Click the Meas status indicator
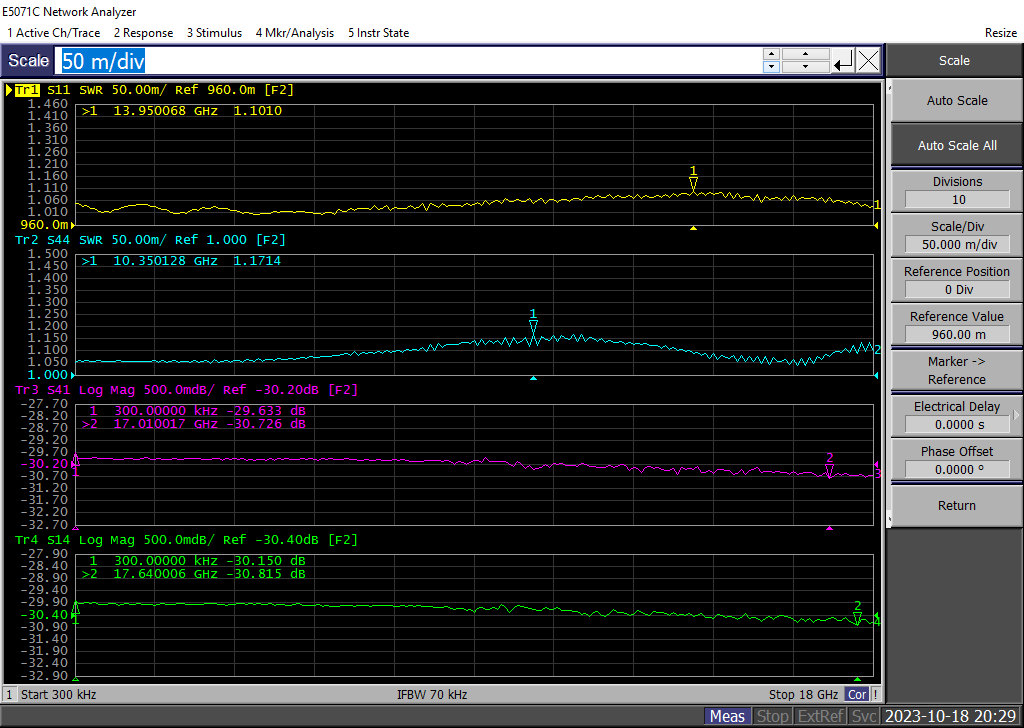The image size is (1024, 728). [727, 716]
